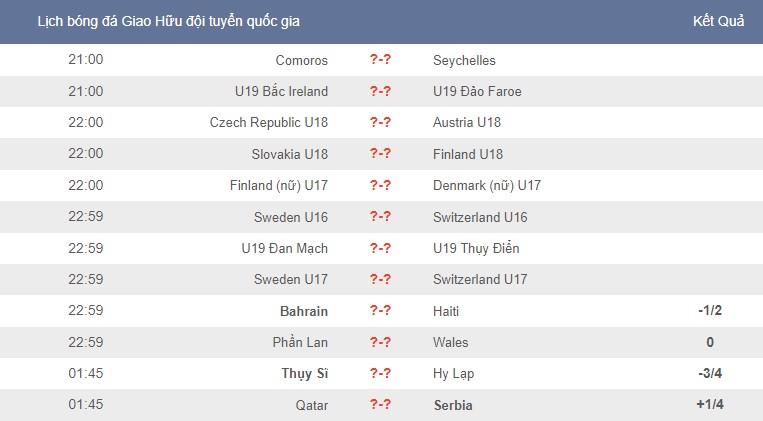The image size is (763, 421).
Task: Click the 0 handicap for Phần Lan match
Action: pos(710,342)
